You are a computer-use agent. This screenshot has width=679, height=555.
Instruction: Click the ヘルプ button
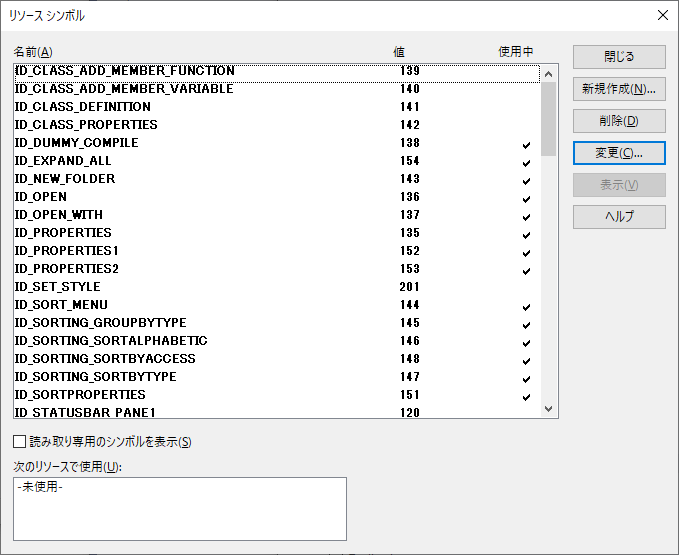618,217
